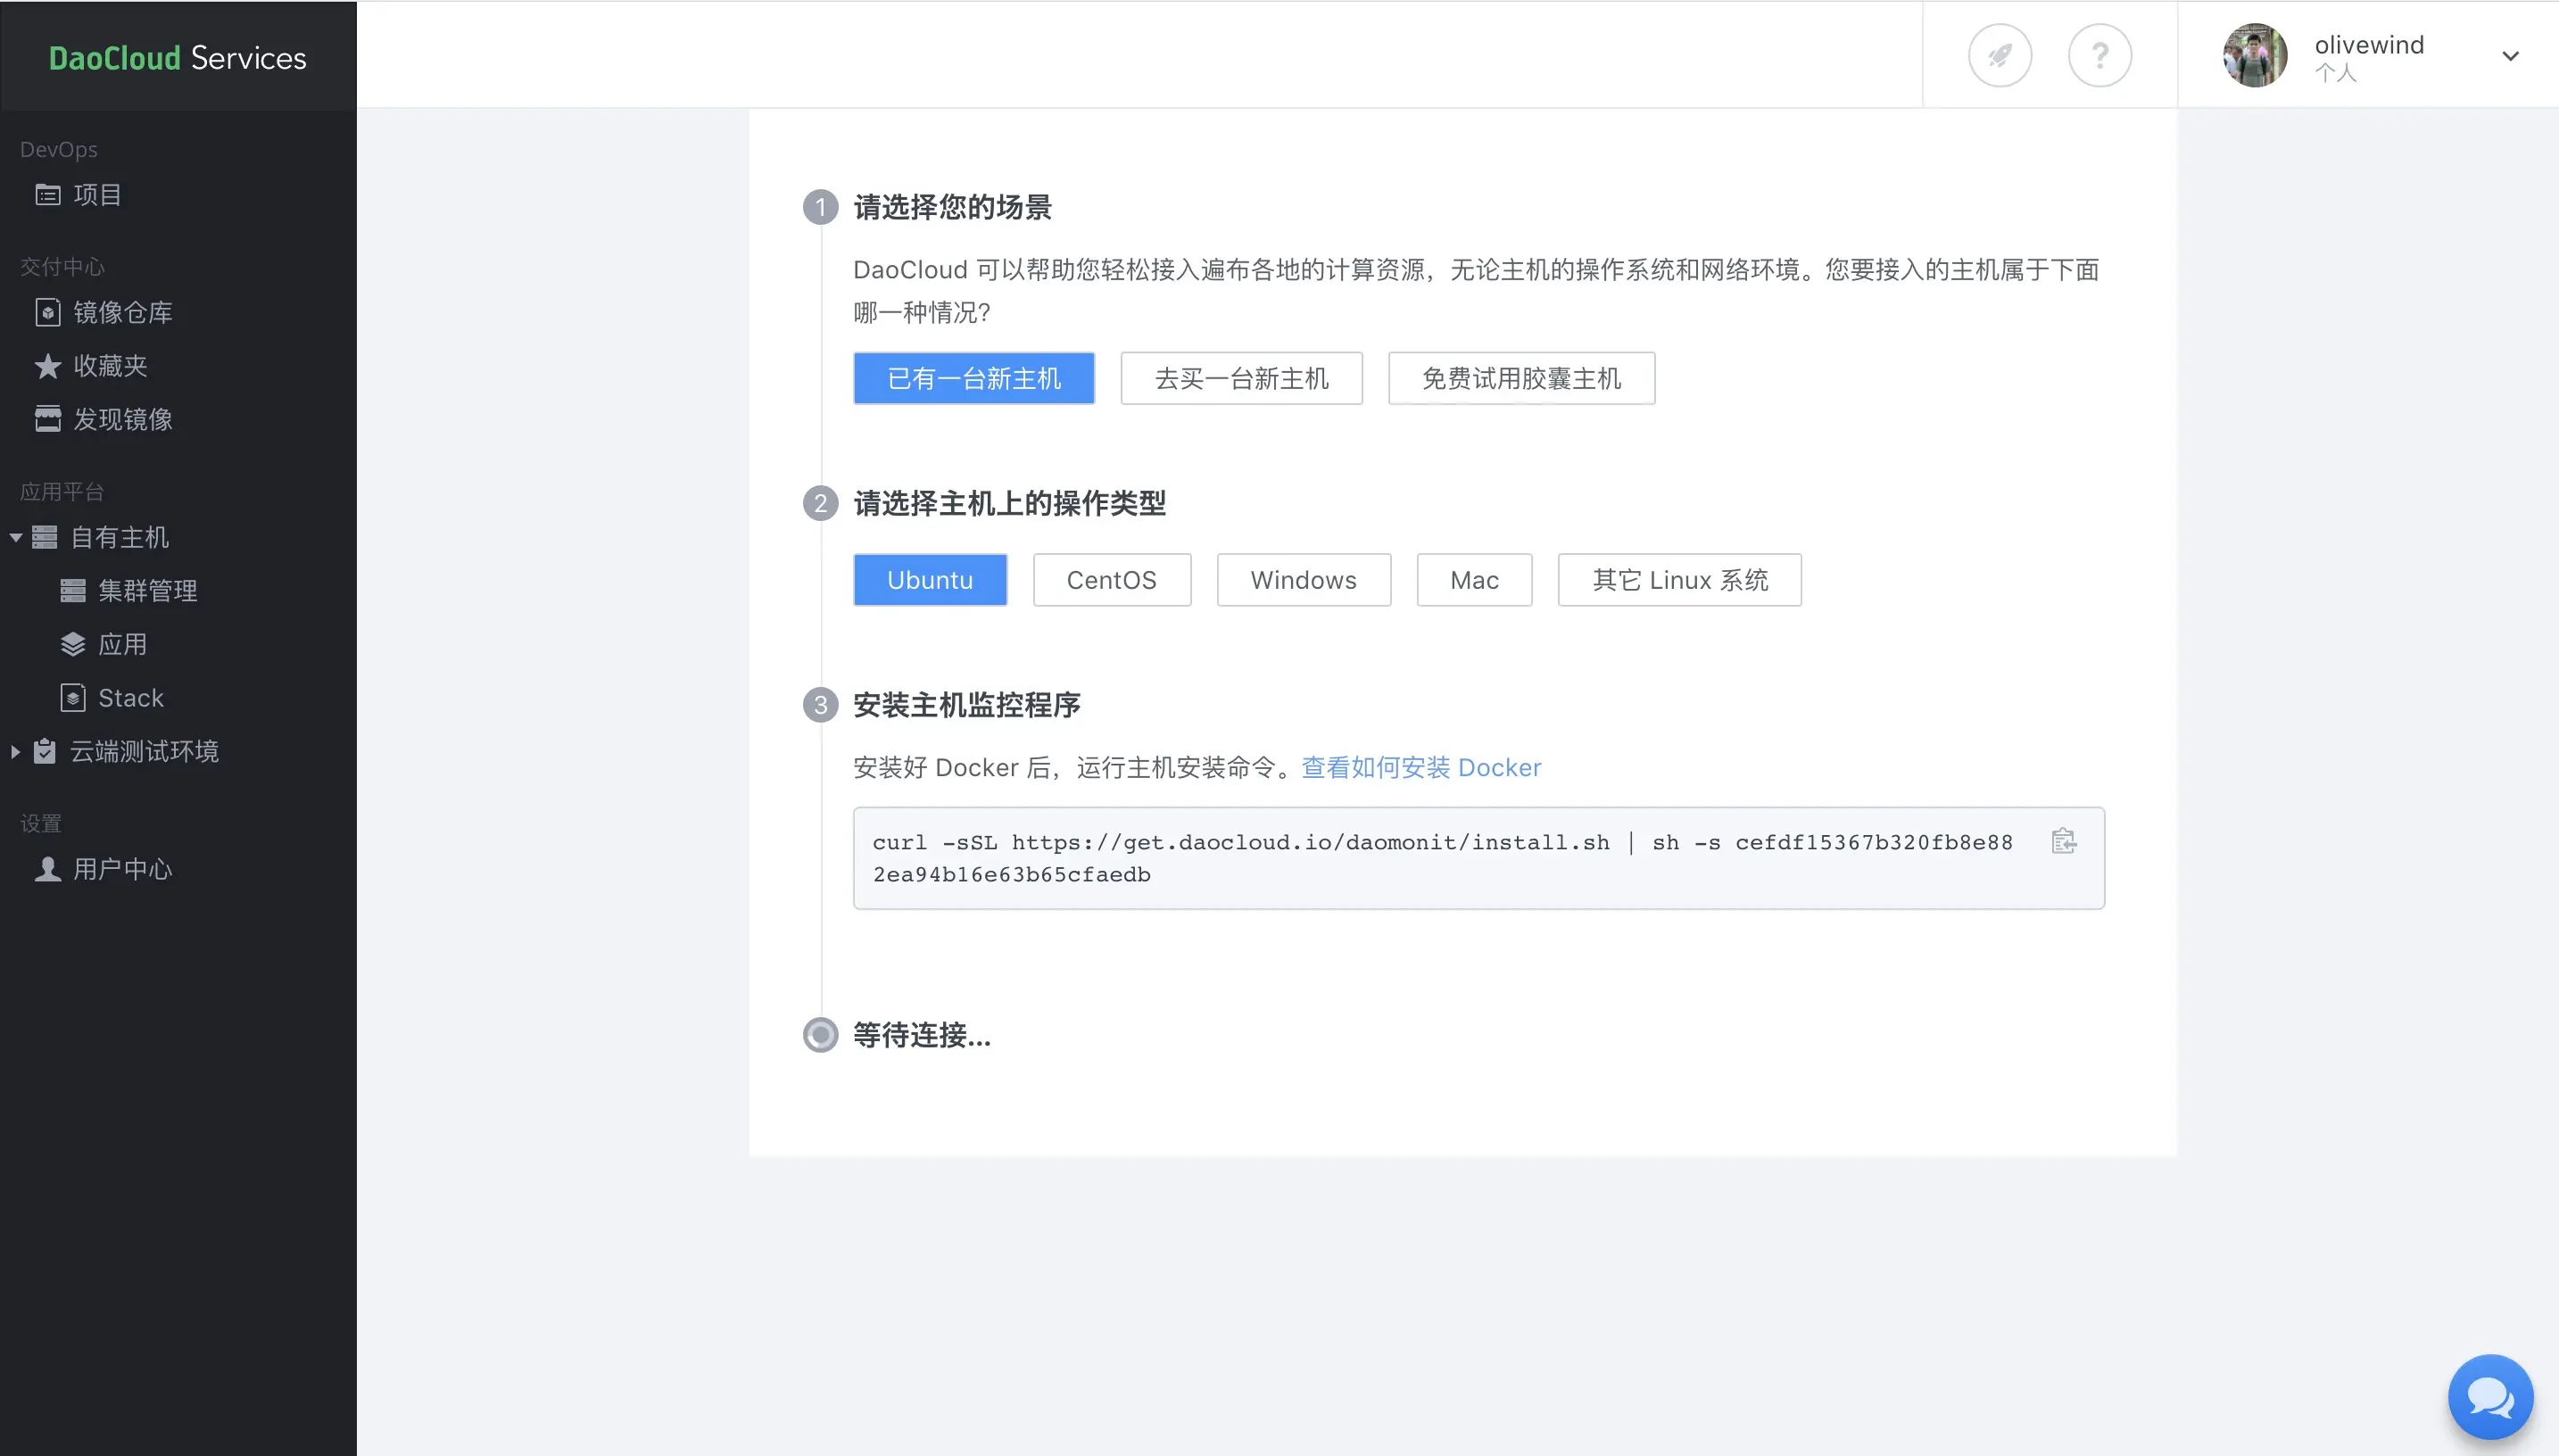Open 项目 menu item
Image resolution: width=2559 pixels, height=1456 pixels.
coord(97,195)
